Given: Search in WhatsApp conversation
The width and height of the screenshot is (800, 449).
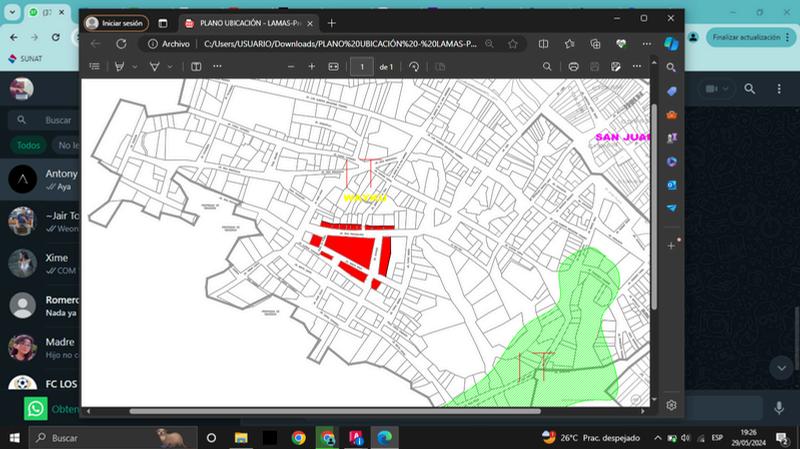Looking at the screenshot, I should [749, 89].
